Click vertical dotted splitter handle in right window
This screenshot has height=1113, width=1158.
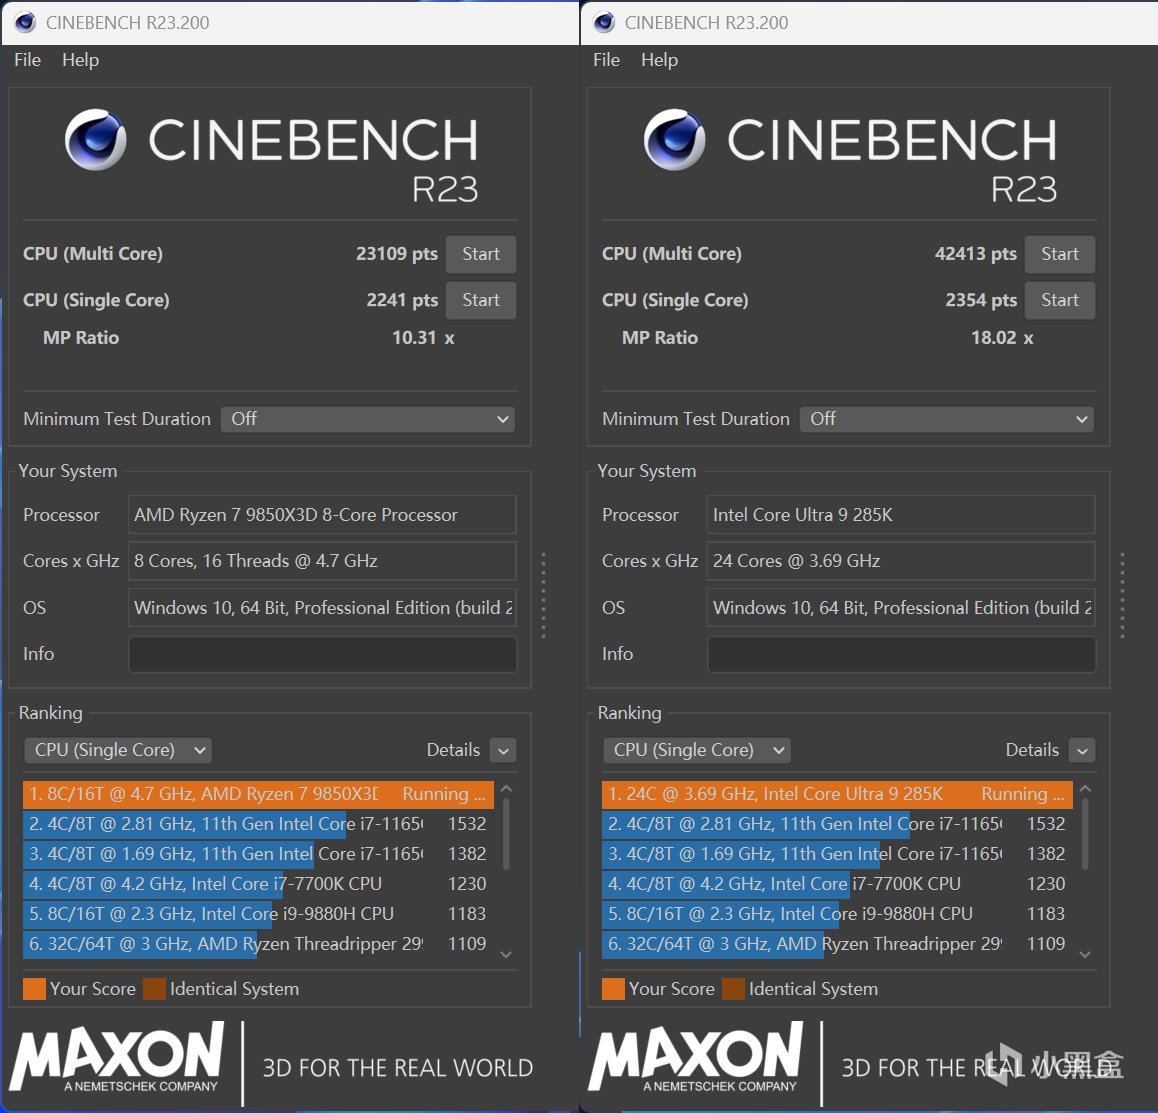tap(1123, 595)
